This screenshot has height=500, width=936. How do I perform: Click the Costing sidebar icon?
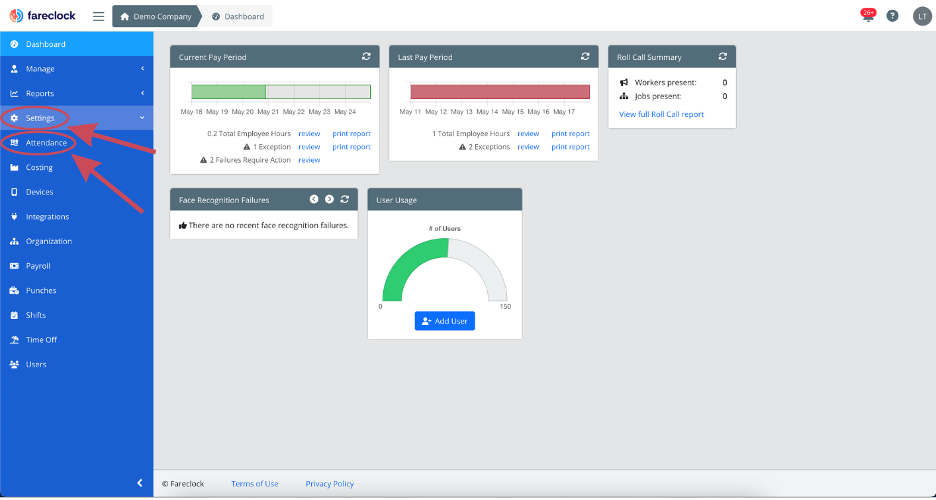(x=14, y=168)
